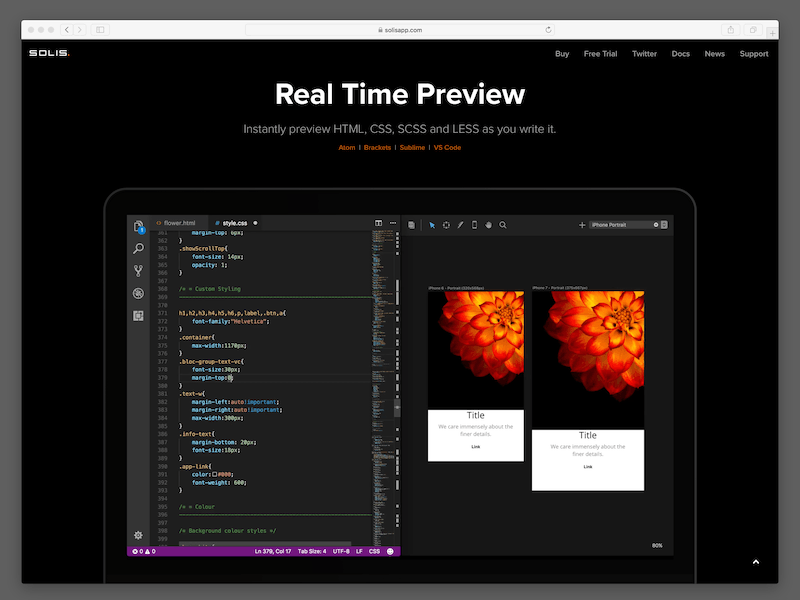Click the 80% zoom level control
This screenshot has height=600, width=800.
(658, 544)
